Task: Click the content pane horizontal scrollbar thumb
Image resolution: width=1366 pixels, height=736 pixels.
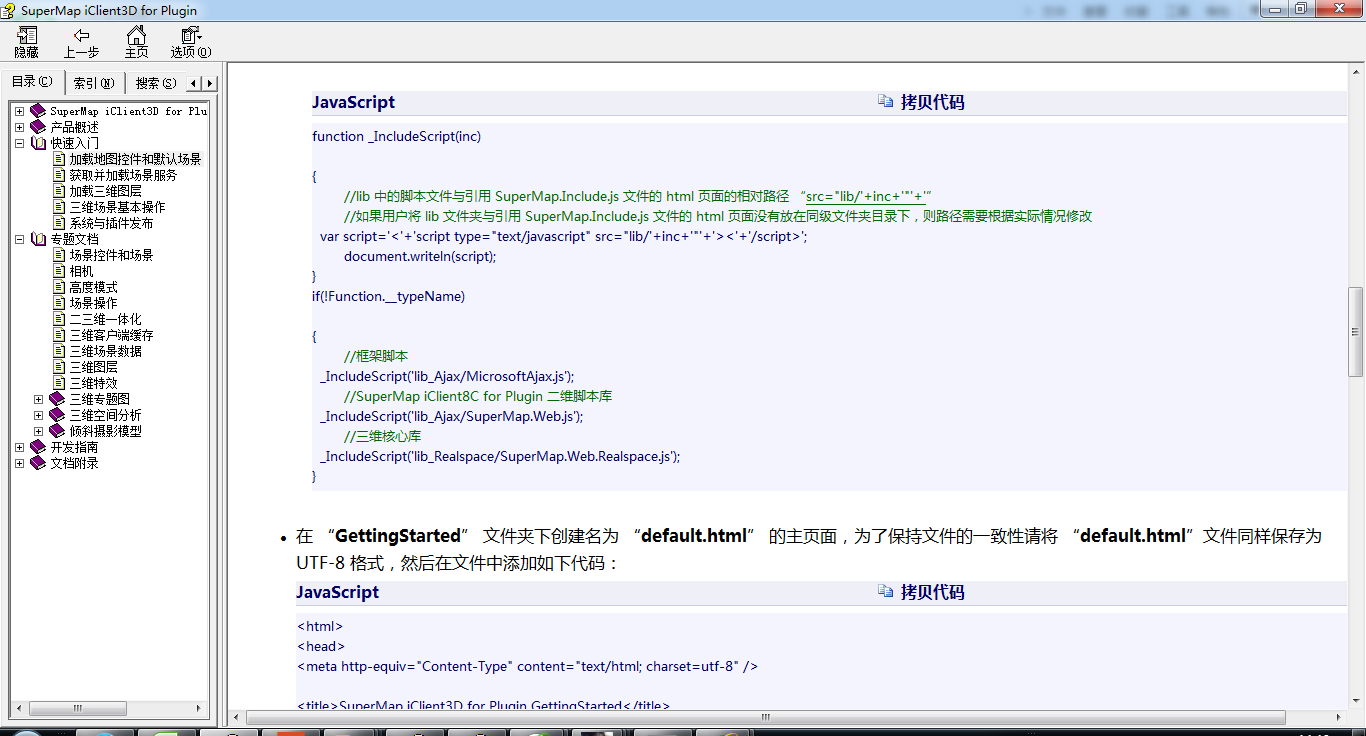Action: [767, 717]
